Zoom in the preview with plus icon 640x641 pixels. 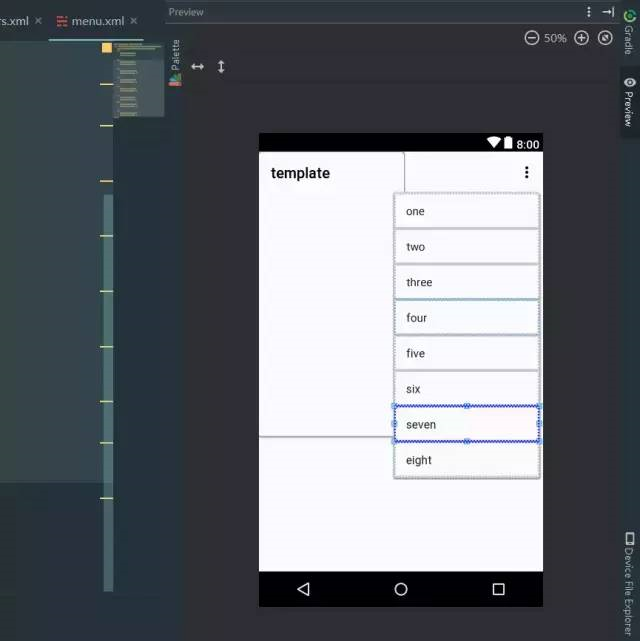(581, 38)
